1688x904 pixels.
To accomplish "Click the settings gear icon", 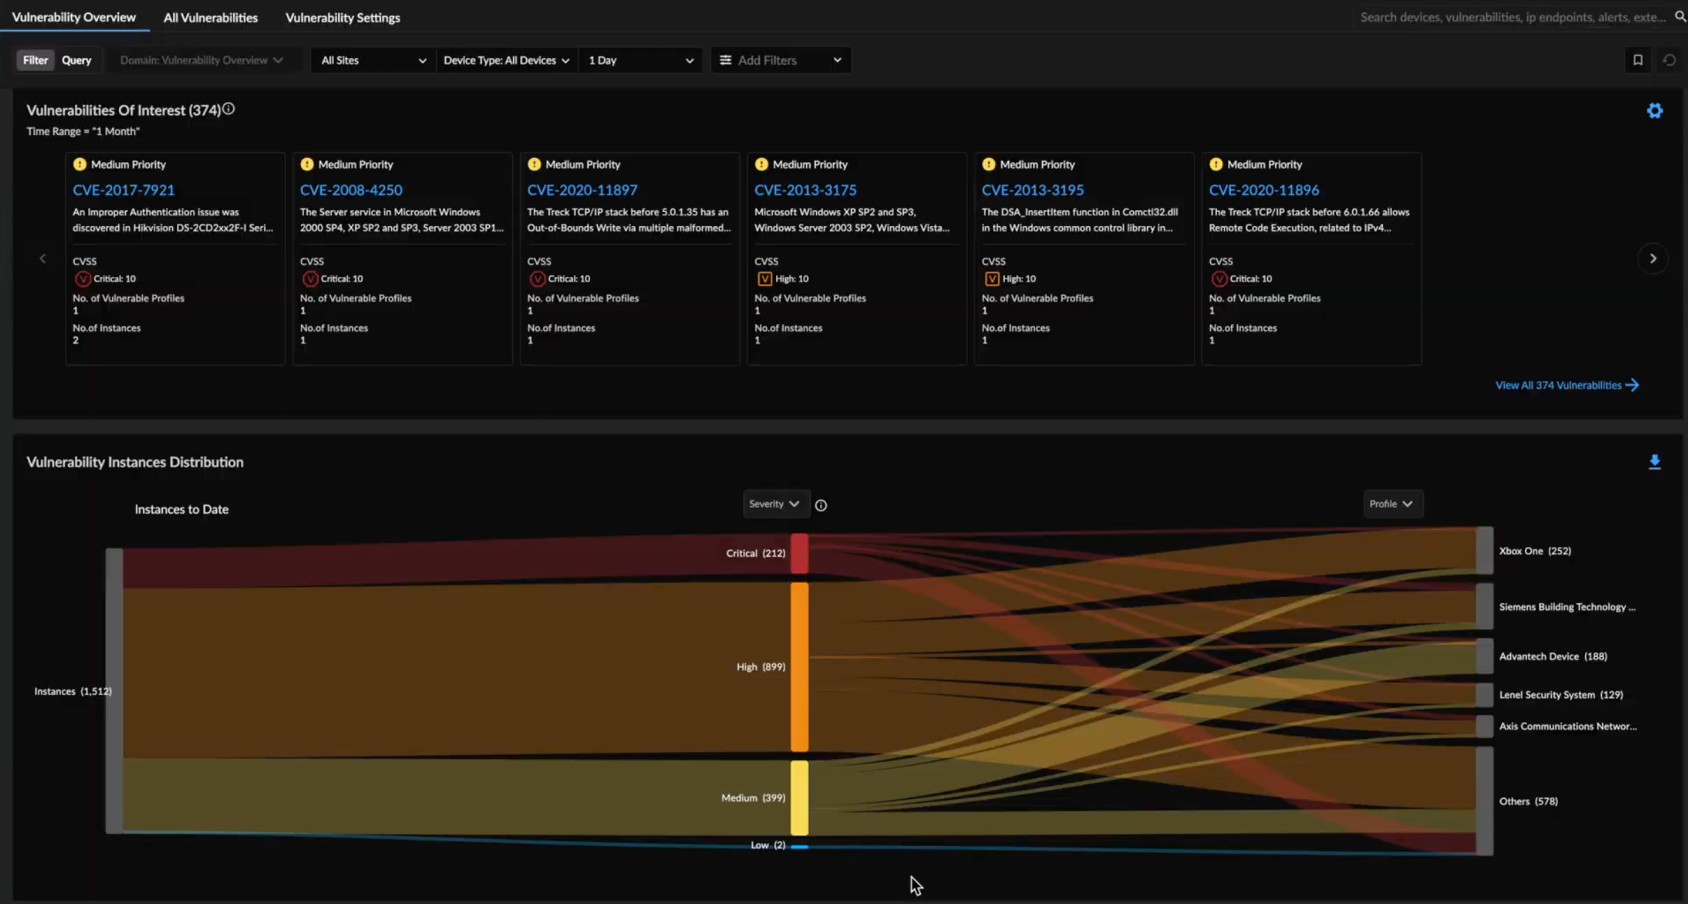I will pos(1654,111).
